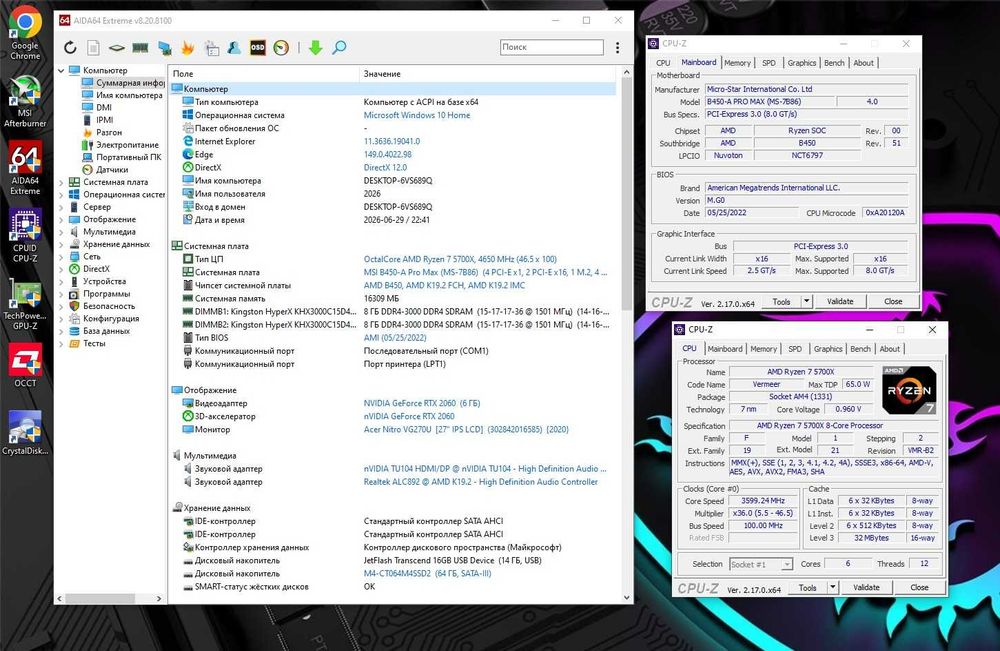Select CPUID CPU-Z desktop icon
The height and width of the screenshot is (651, 1000).
[x=25, y=236]
